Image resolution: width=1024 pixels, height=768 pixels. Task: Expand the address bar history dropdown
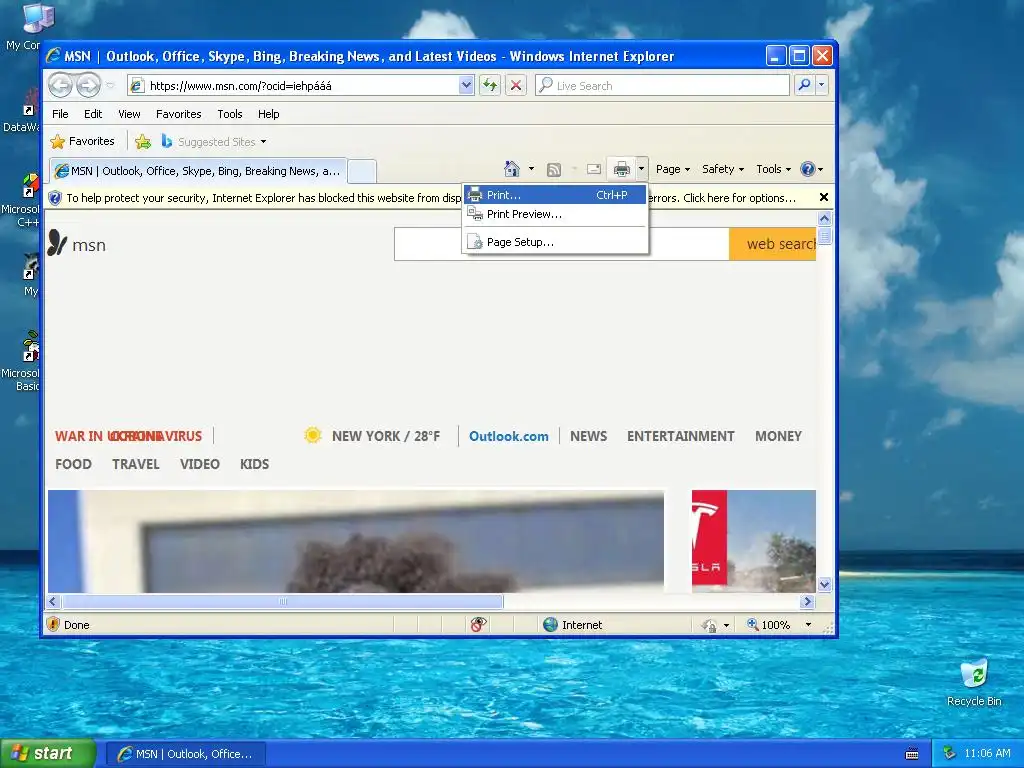point(466,86)
